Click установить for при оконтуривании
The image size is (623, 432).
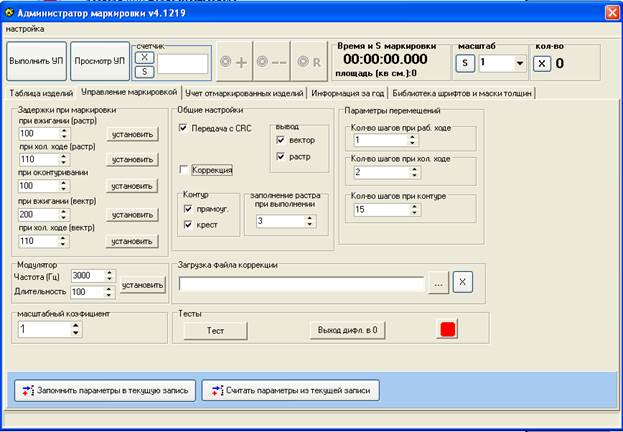pos(132,186)
